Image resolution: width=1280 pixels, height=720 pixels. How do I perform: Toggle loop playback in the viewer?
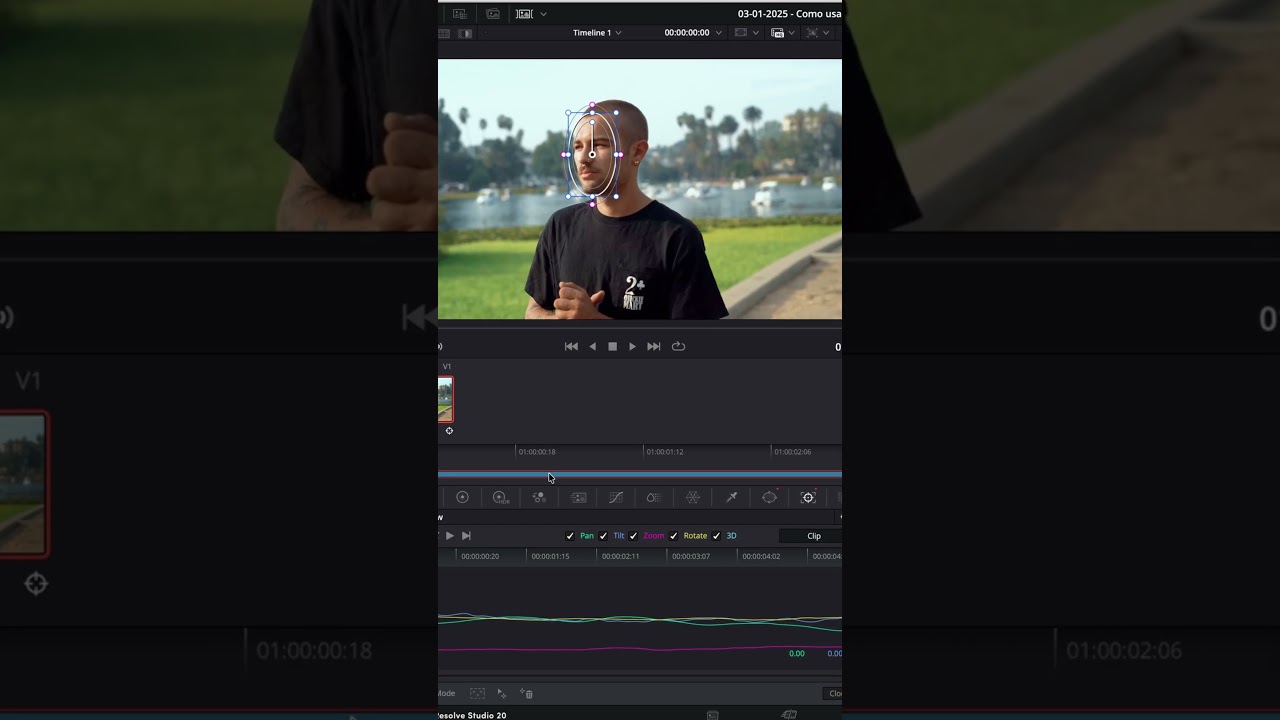[x=678, y=346]
